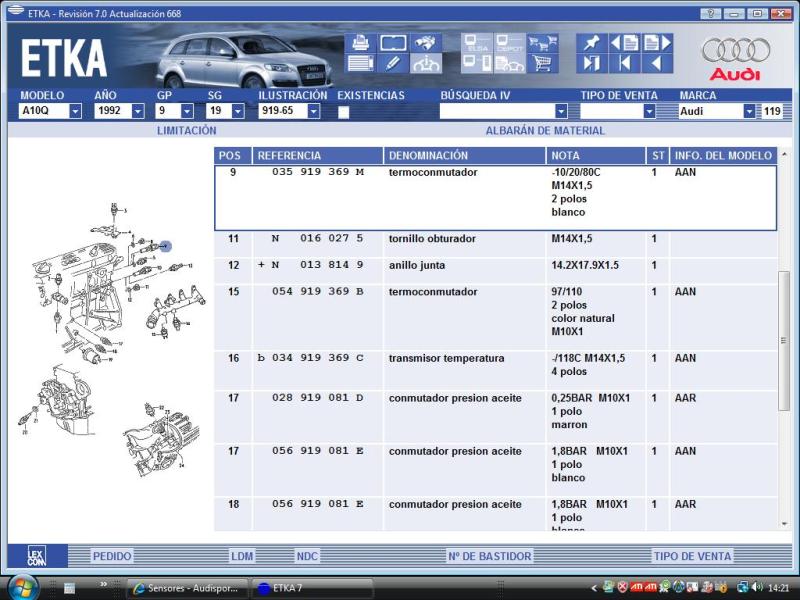This screenshot has height=600, width=800.
Task: Click the REFERENCIA column header
Action: 317,156
